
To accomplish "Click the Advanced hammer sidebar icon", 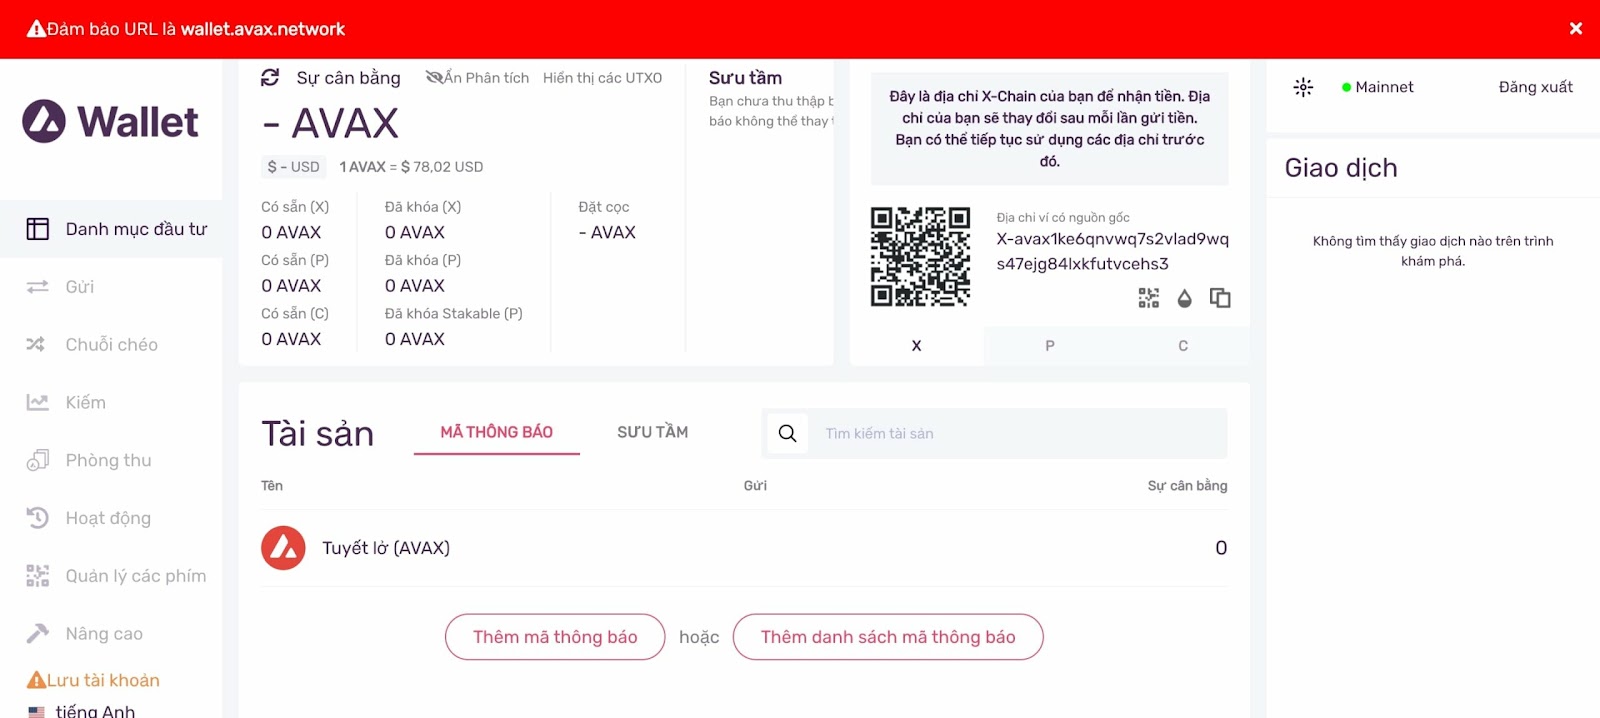I will pyautogui.click(x=38, y=634).
